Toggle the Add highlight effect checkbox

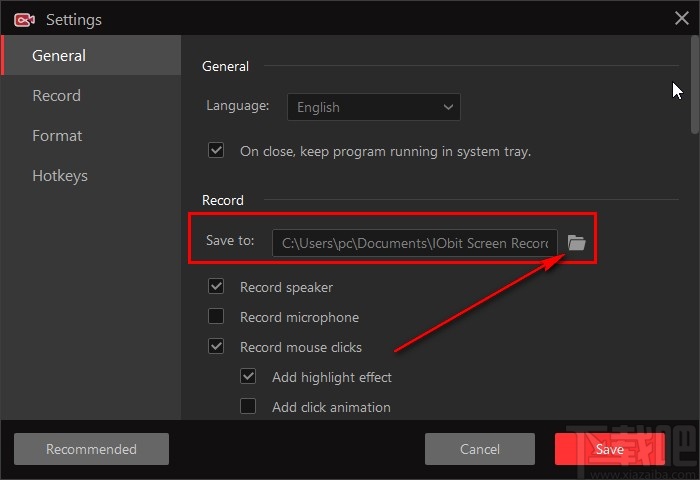click(248, 377)
